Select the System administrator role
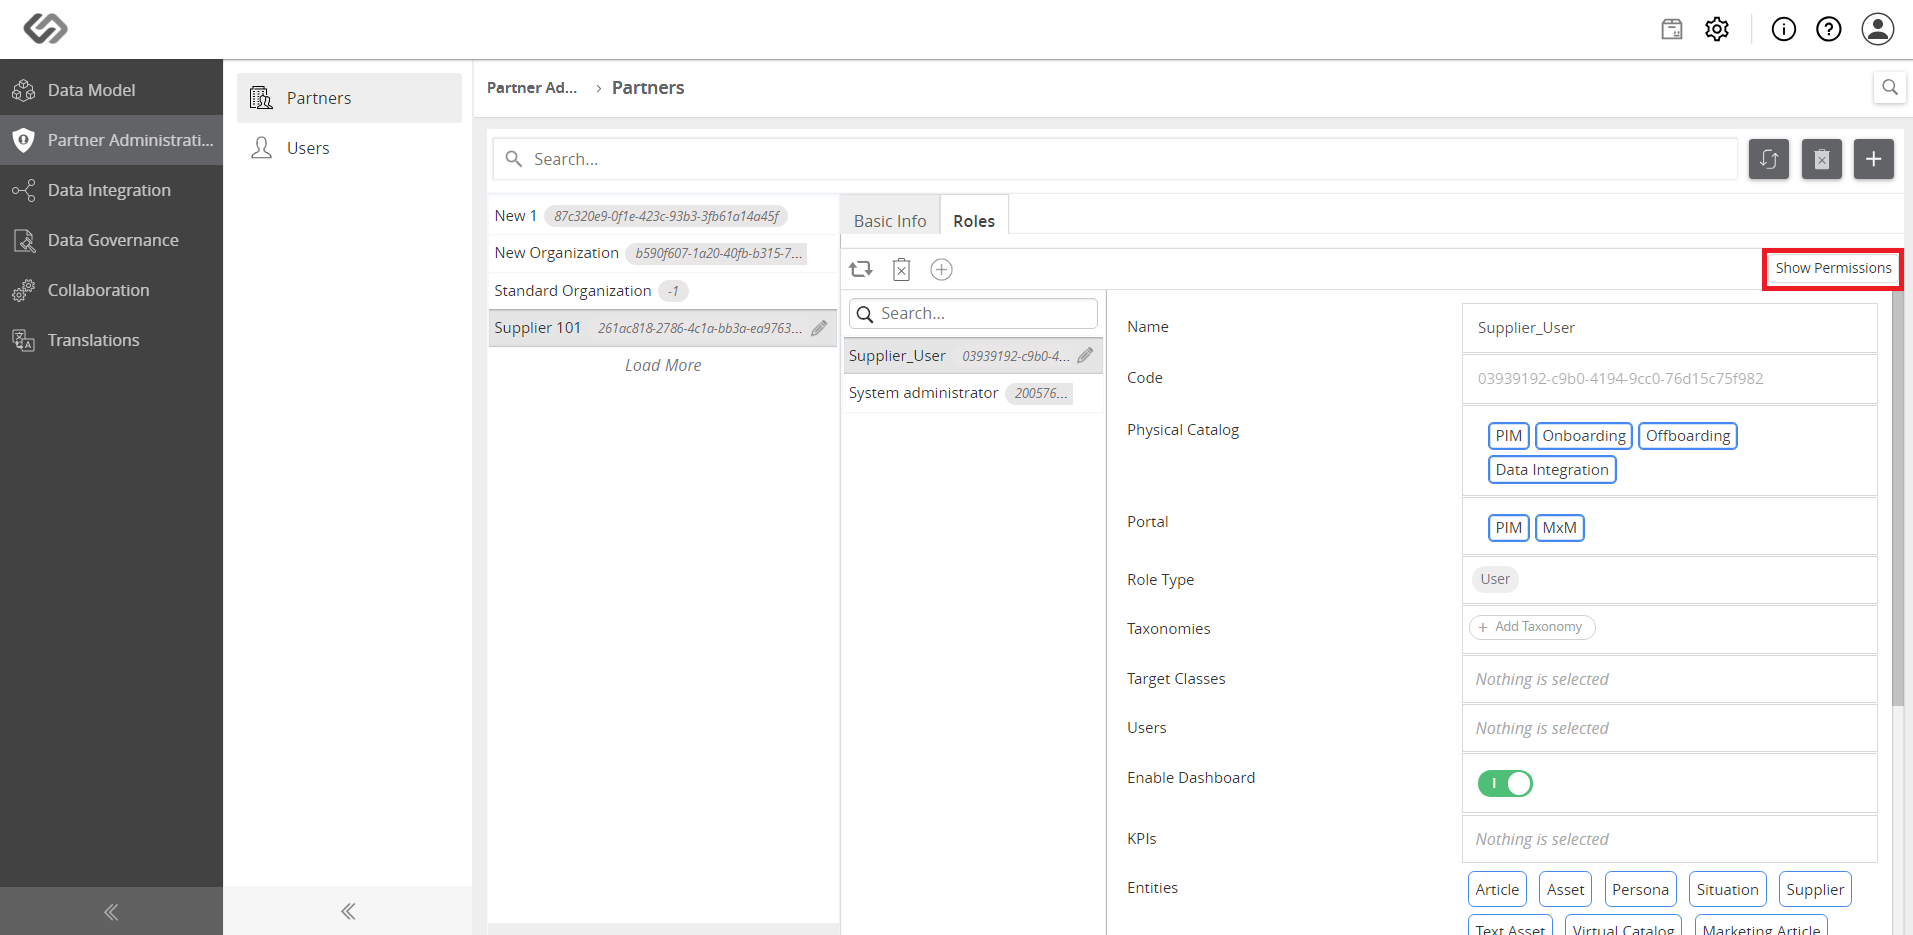Screen dimensions: 1913x935 click(x=973, y=393)
